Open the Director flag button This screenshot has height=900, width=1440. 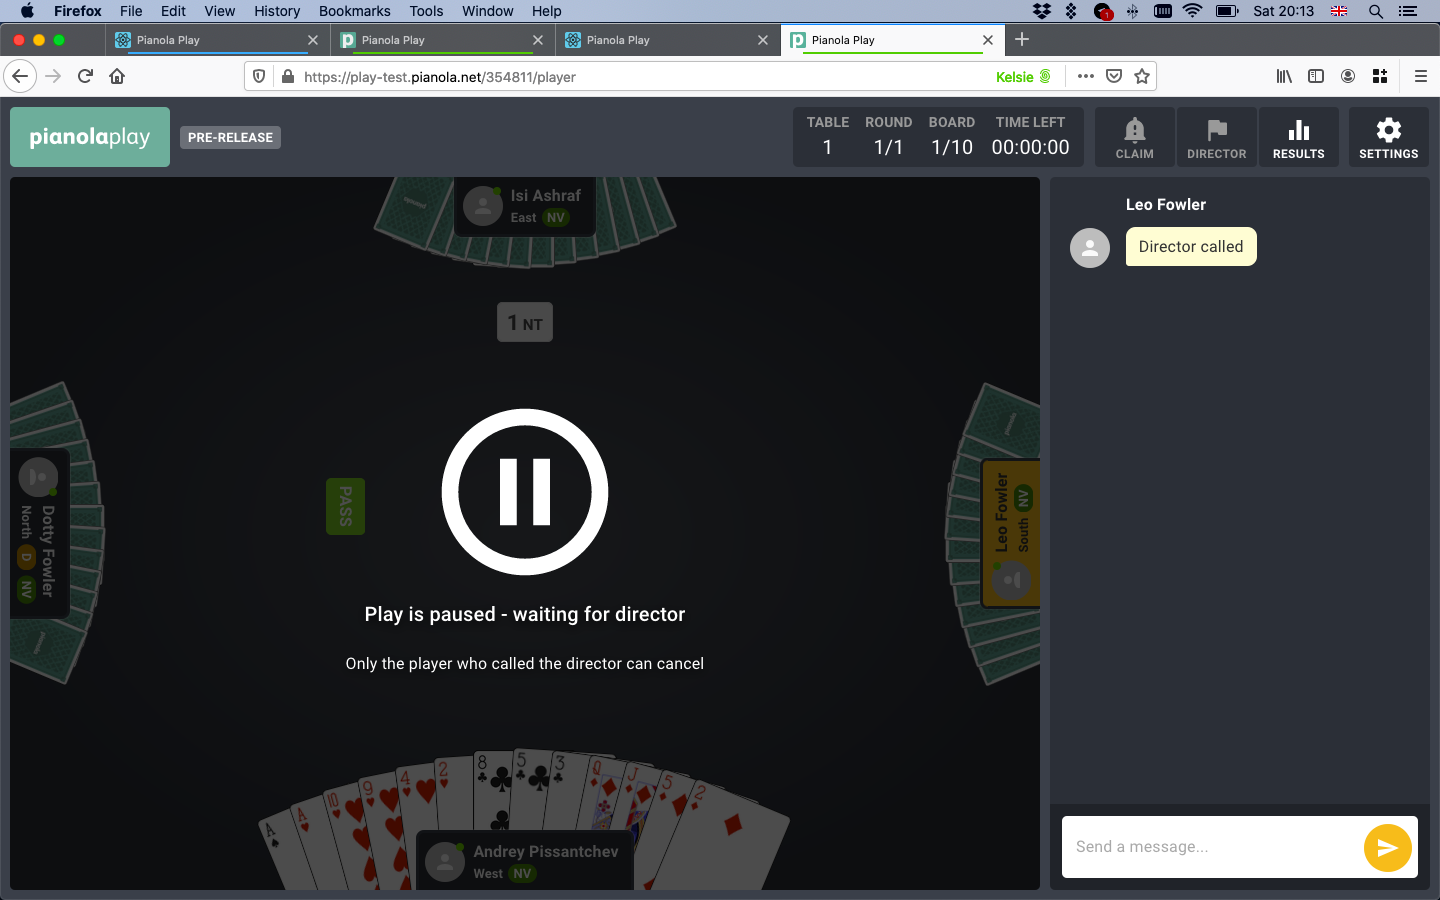(1216, 137)
